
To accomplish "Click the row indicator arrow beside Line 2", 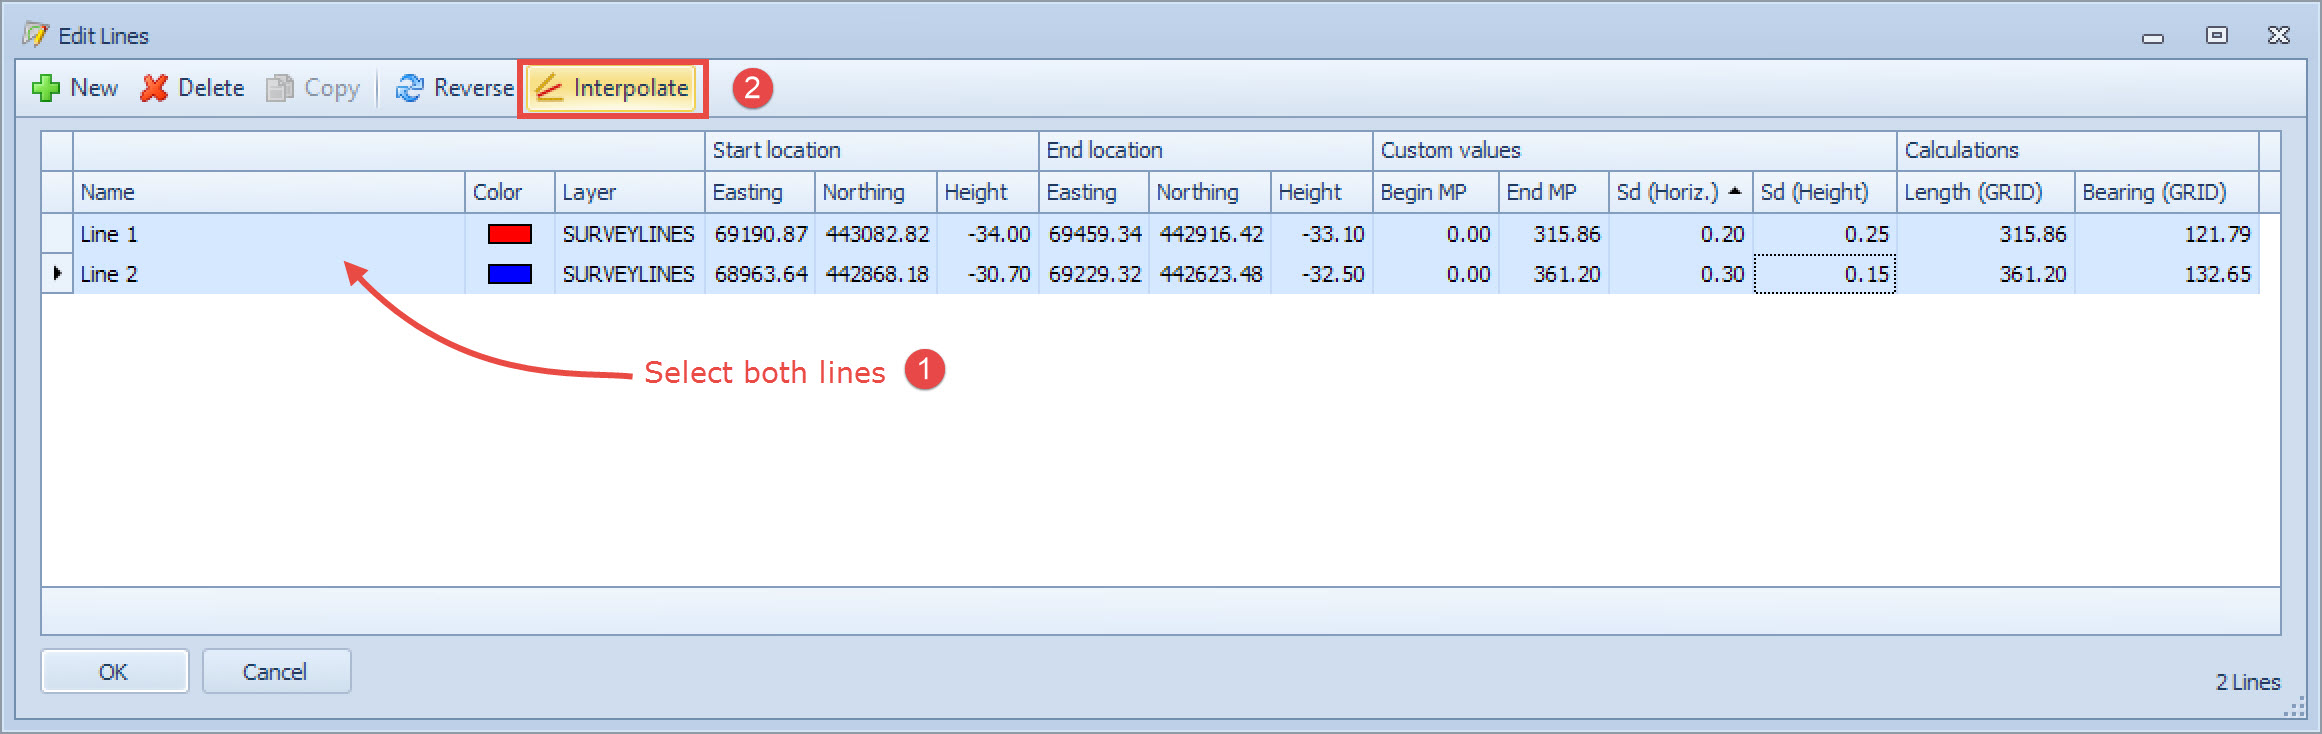I will pos(57,273).
